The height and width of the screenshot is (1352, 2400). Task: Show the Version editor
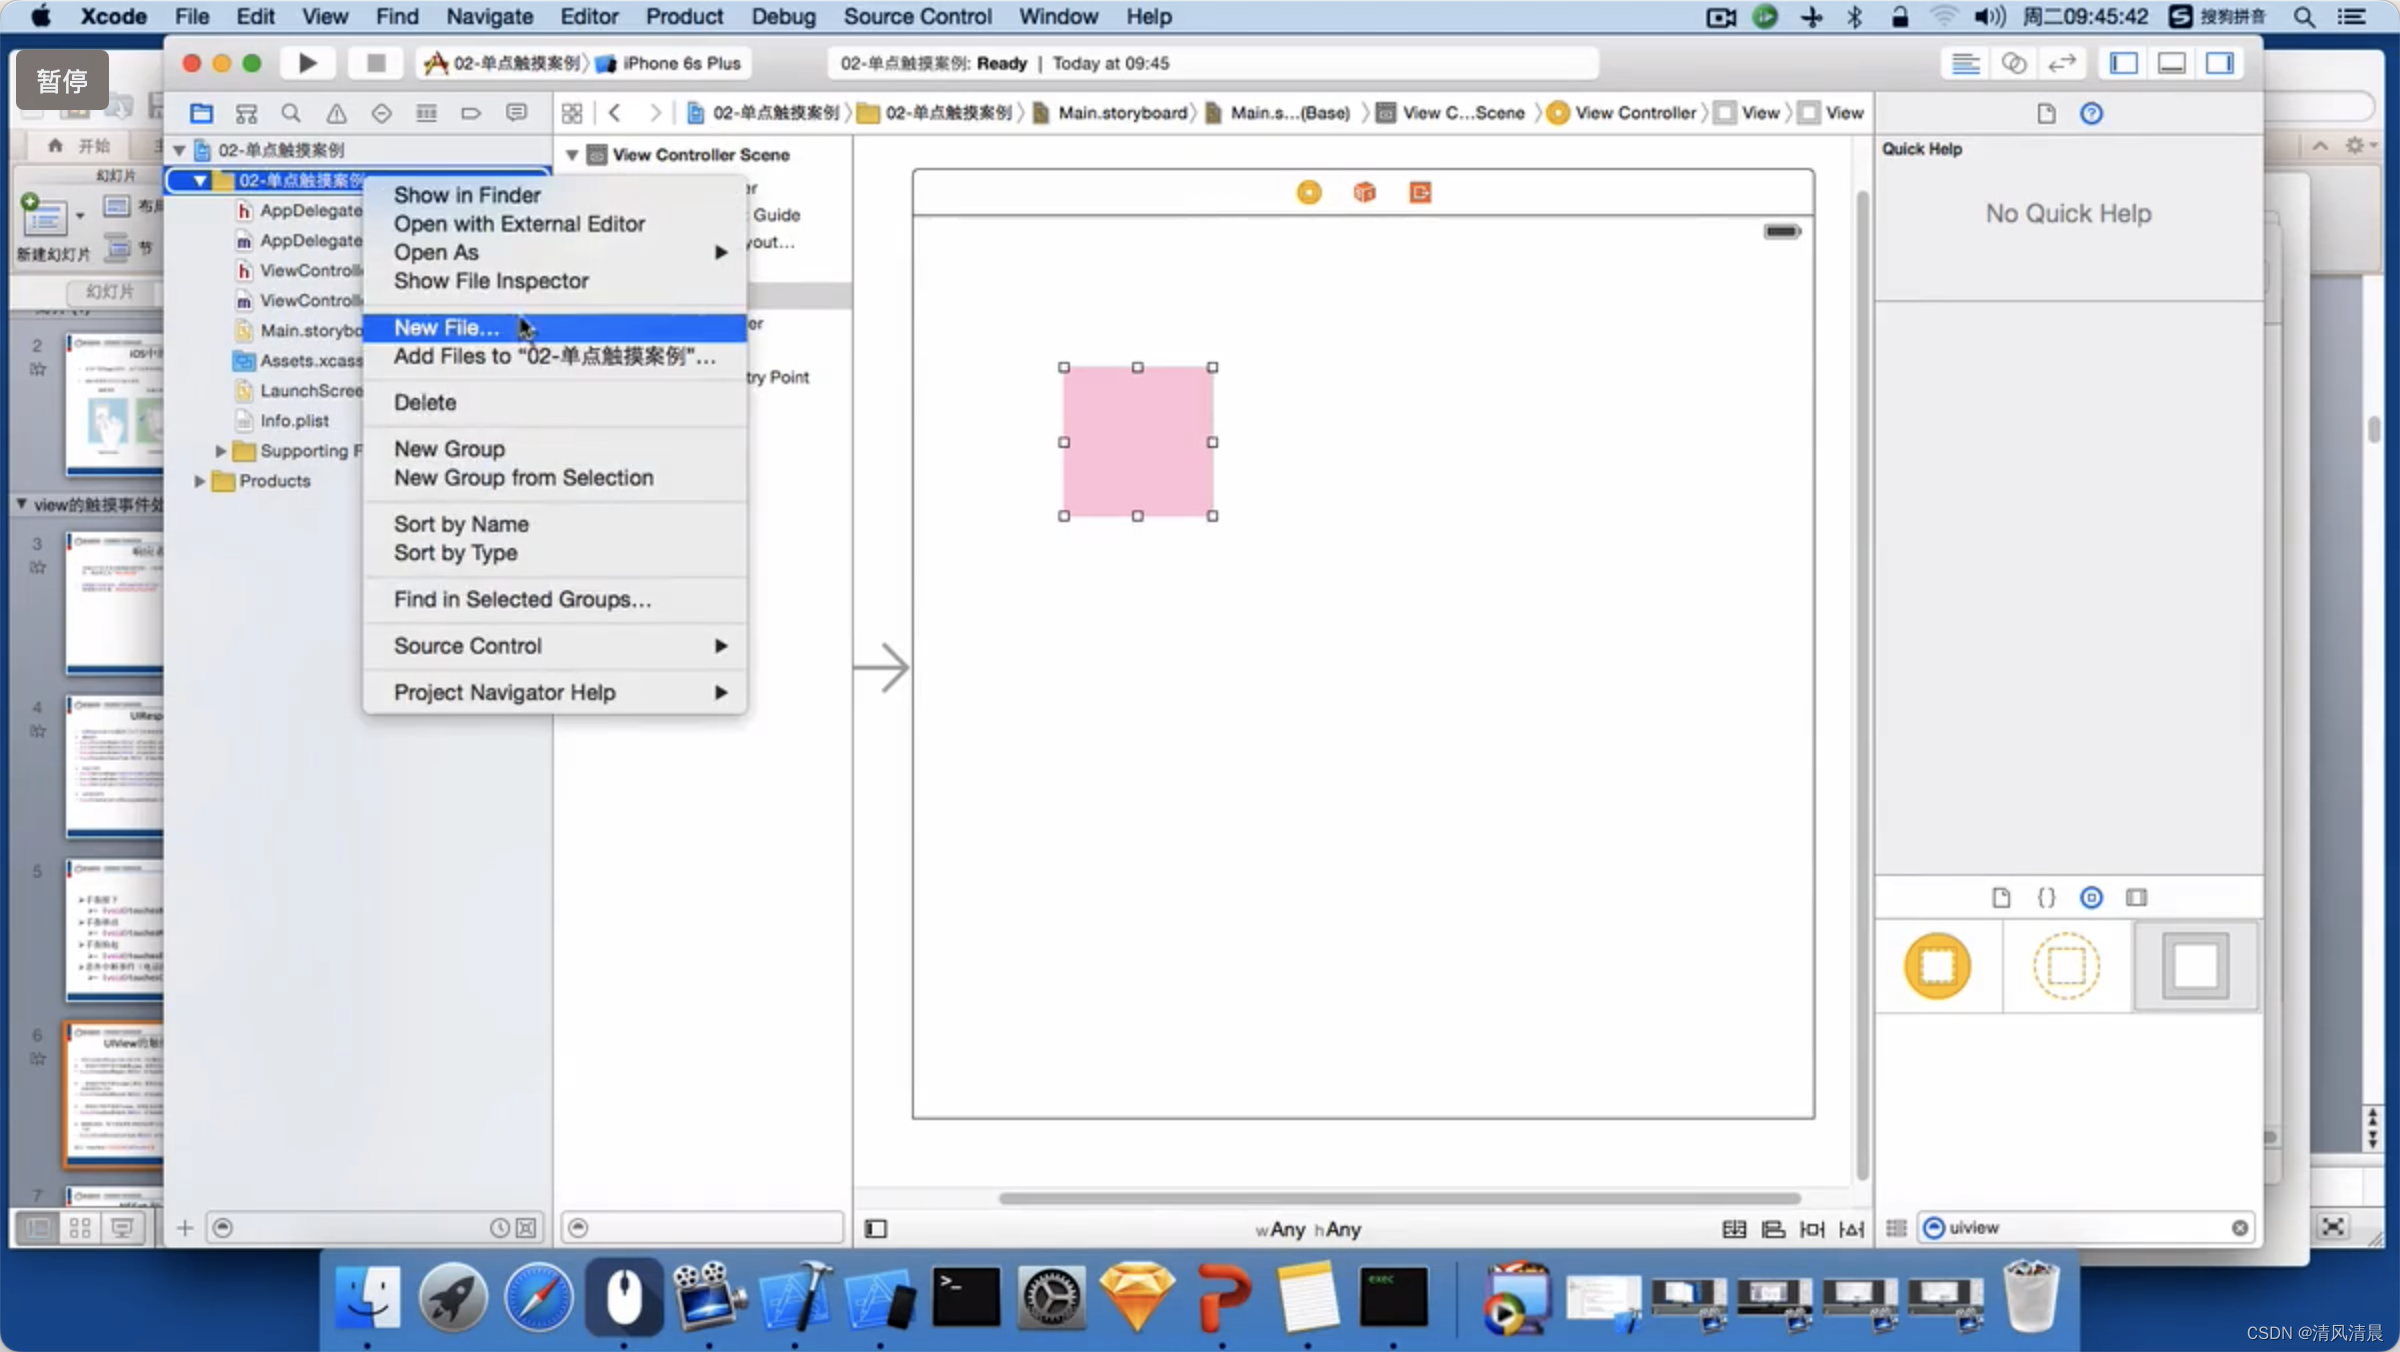(2062, 63)
